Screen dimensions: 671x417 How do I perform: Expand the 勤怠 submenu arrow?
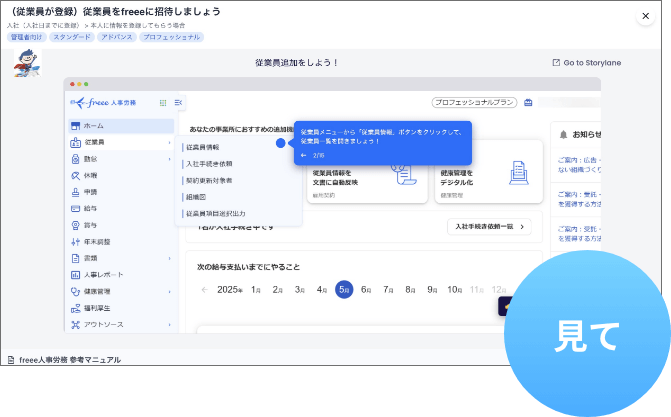[x=170, y=159]
